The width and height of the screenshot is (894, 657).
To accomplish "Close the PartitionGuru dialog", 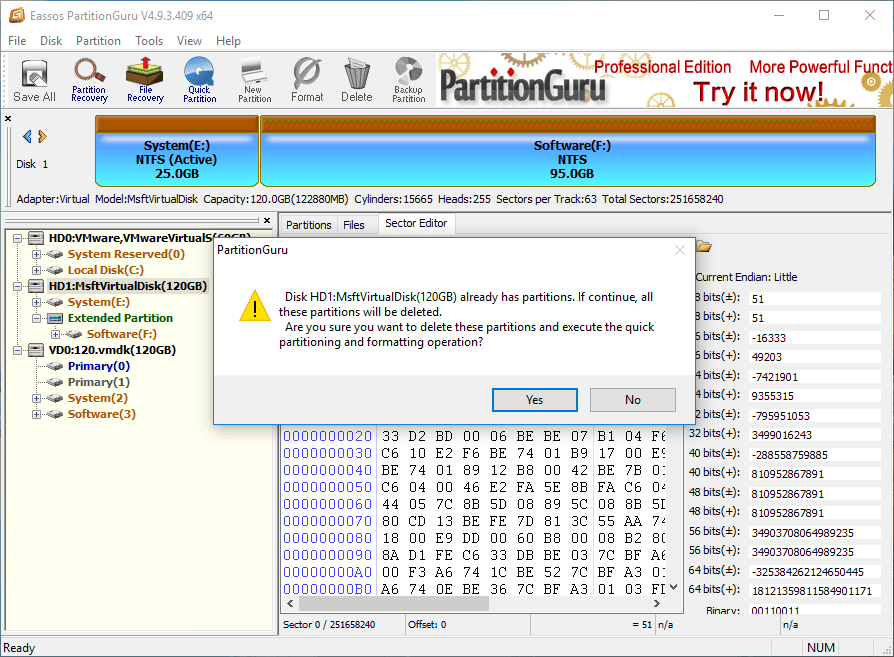I will [x=680, y=250].
